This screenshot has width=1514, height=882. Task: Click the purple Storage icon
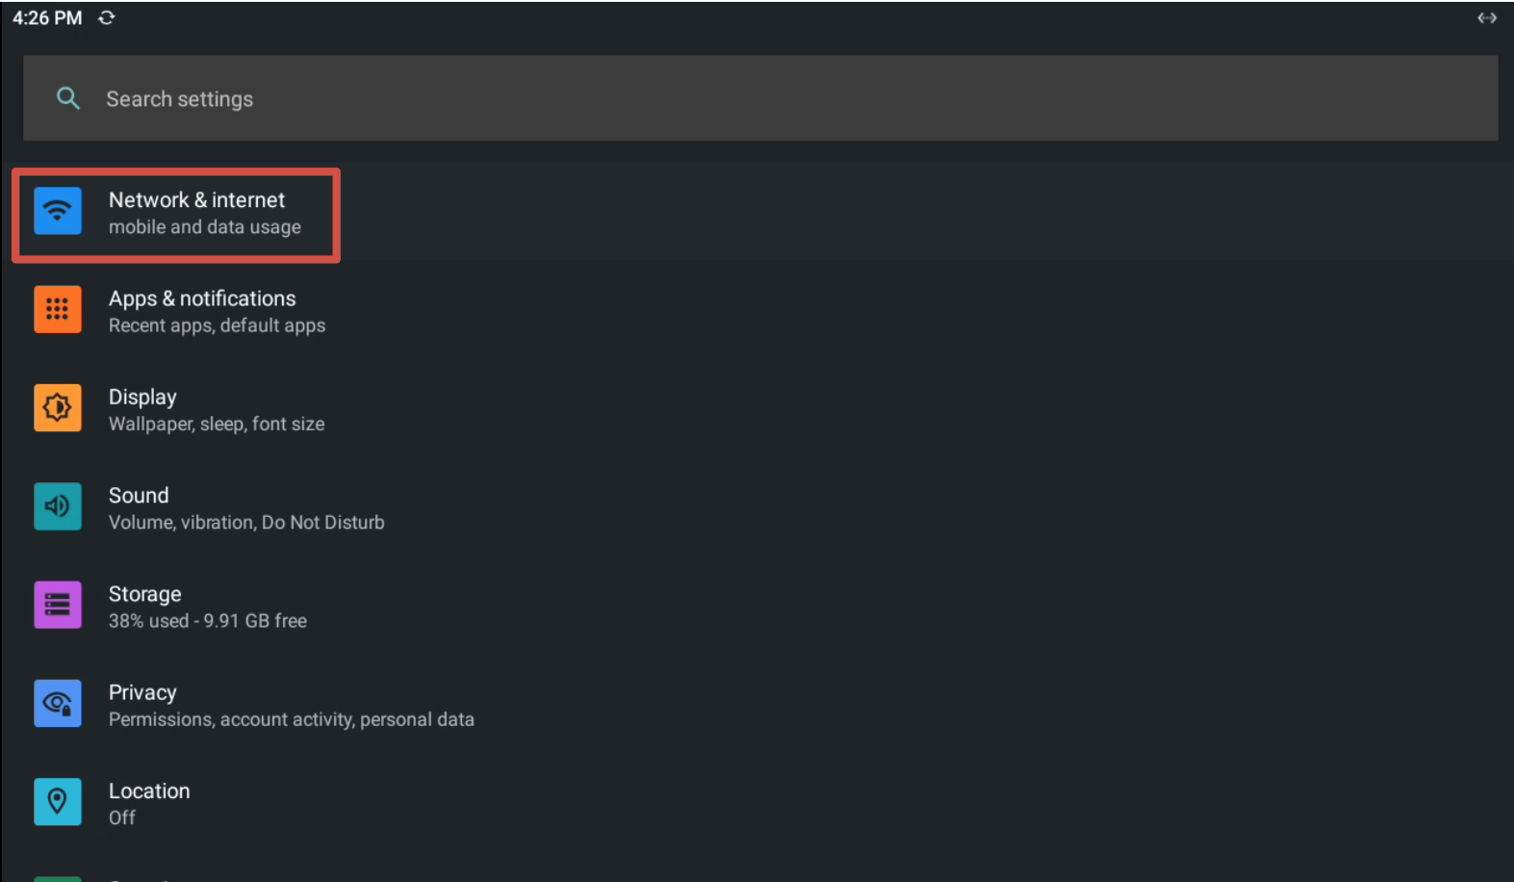[58, 605]
